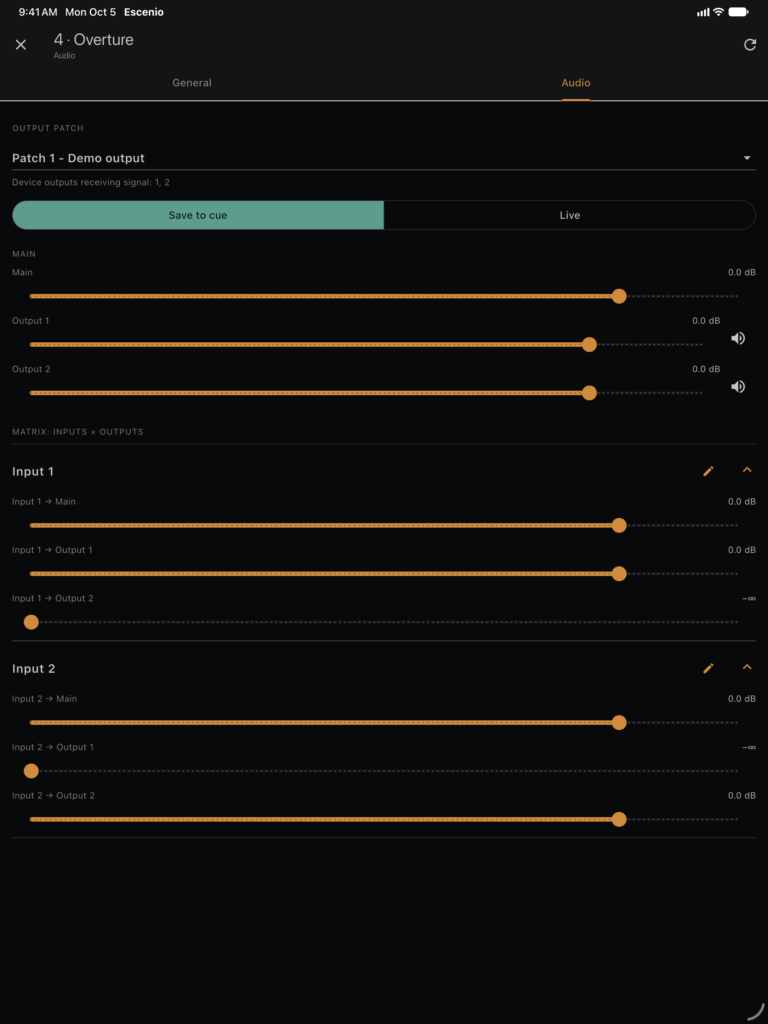Viewport: 768px width, 1024px height.
Task: Mute Output 1 with its speaker icon
Action: coord(738,338)
